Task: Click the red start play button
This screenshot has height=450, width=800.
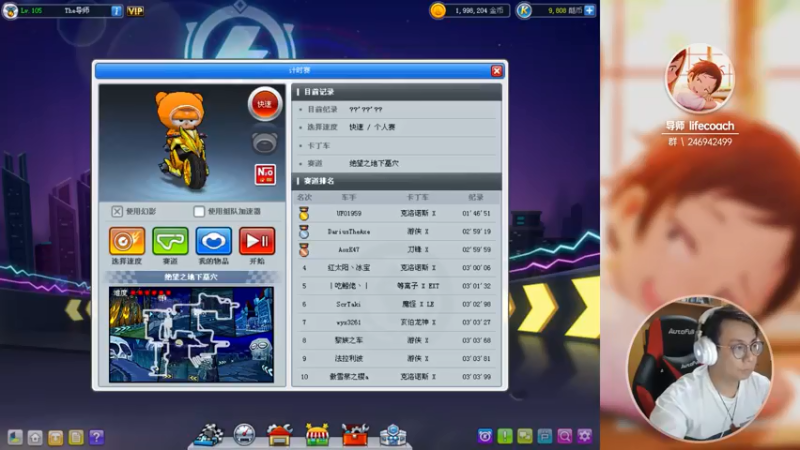Action: coord(257,241)
